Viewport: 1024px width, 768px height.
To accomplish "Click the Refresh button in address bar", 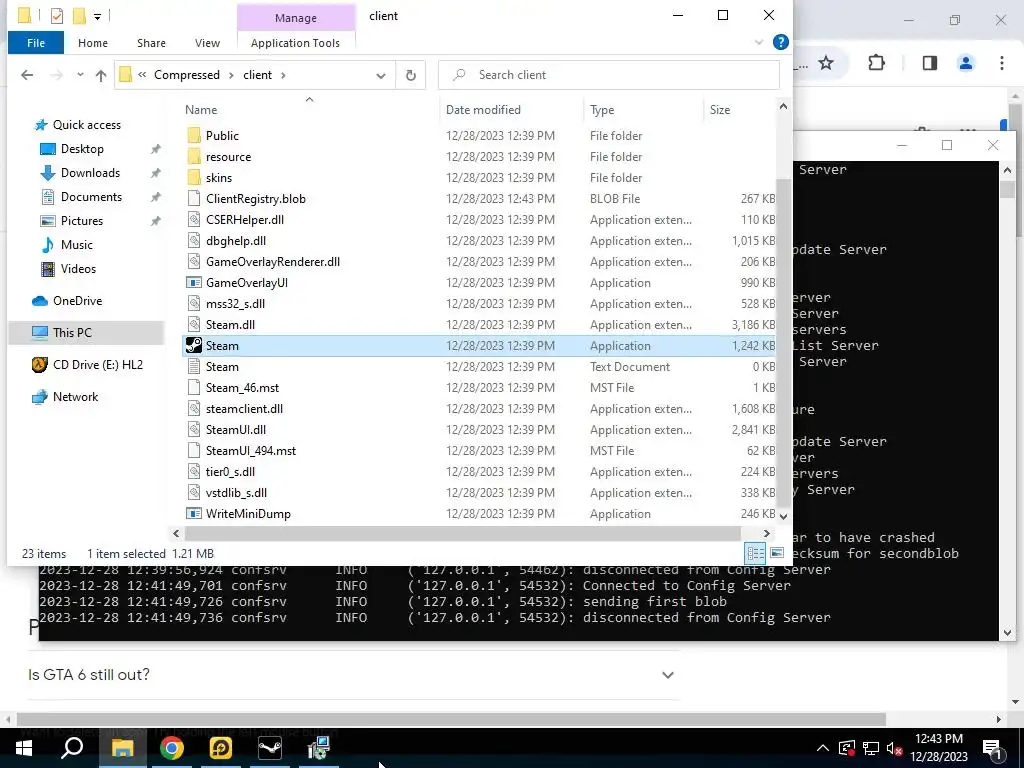I will 411,75.
